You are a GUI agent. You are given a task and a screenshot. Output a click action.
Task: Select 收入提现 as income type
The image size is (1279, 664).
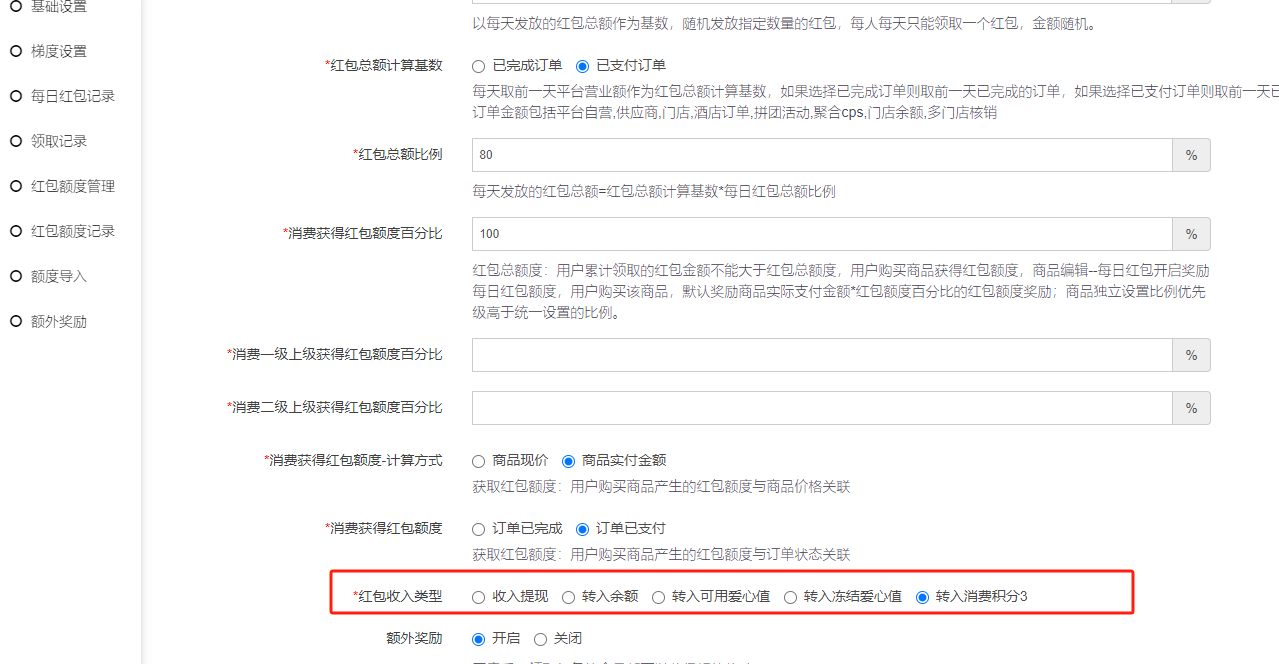pos(479,597)
